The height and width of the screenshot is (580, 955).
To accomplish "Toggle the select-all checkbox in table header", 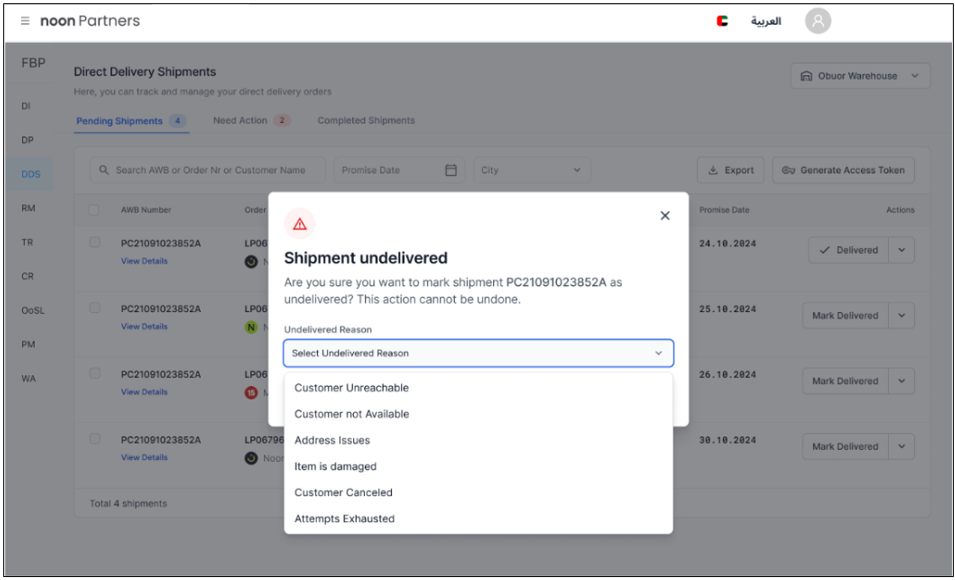I will pyautogui.click(x=95, y=210).
